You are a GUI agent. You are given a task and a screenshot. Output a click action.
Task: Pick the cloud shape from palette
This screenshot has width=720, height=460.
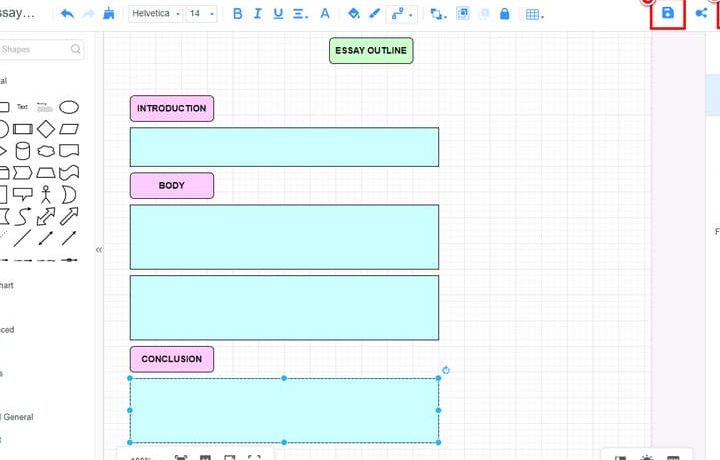(x=45, y=151)
